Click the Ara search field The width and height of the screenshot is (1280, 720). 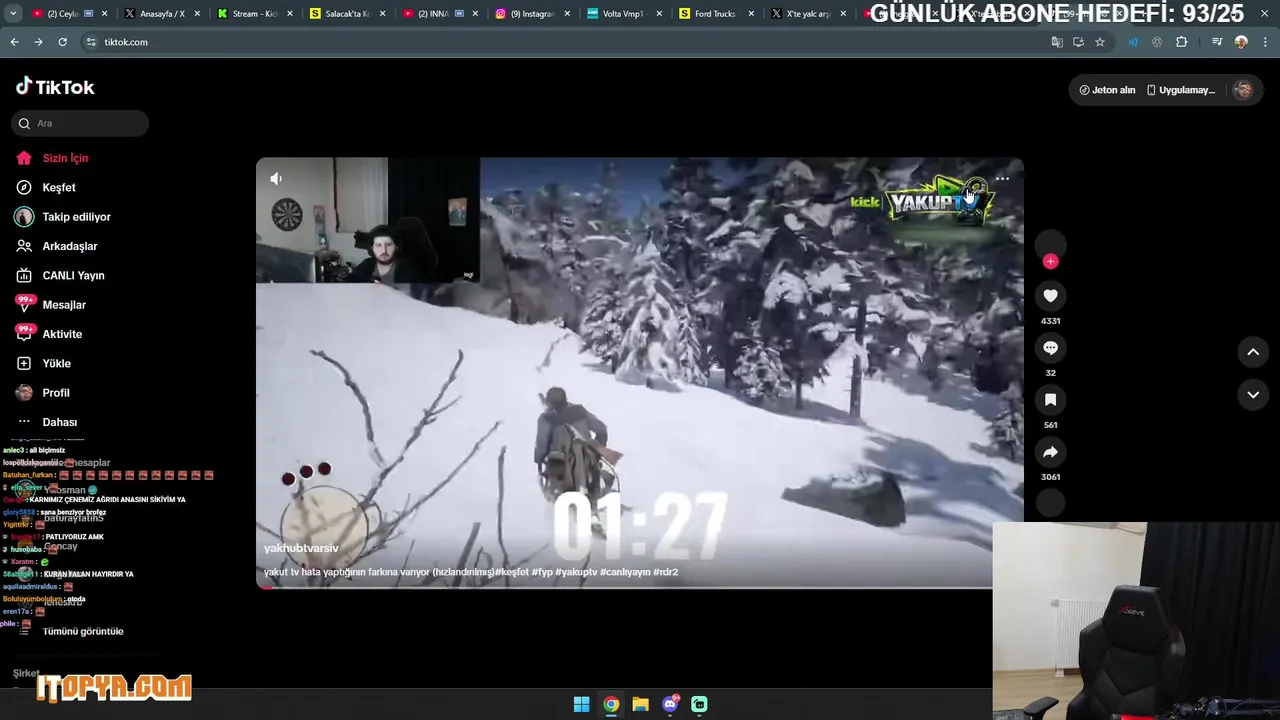(80, 123)
